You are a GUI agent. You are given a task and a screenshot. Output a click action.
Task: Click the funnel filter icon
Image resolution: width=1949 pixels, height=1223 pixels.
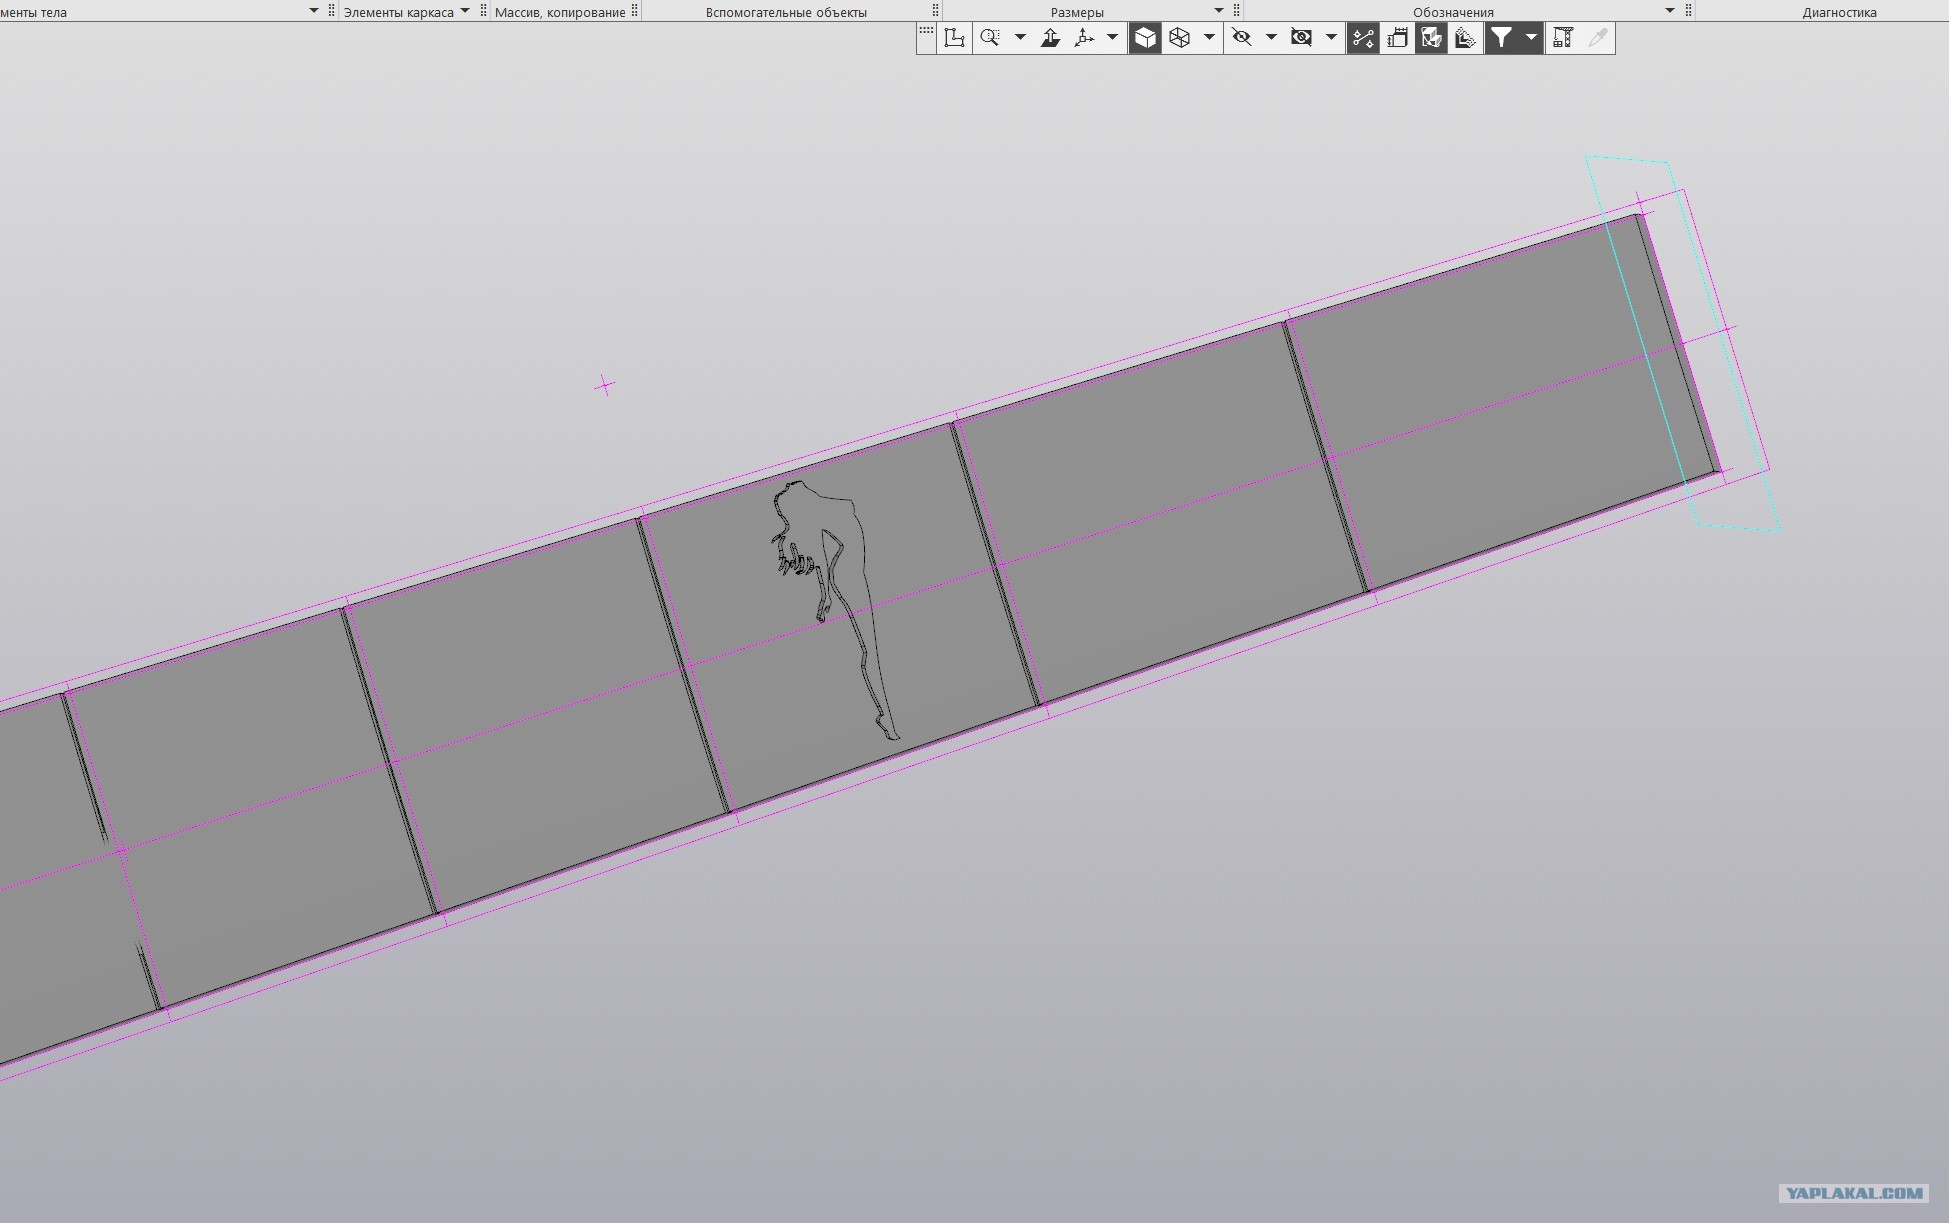[x=1502, y=38]
